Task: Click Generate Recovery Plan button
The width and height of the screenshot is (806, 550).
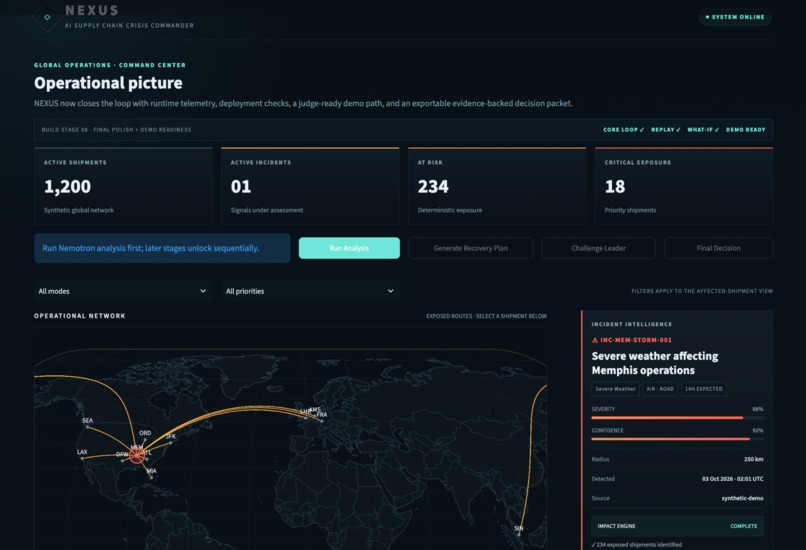Action: (x=470, y=248)
